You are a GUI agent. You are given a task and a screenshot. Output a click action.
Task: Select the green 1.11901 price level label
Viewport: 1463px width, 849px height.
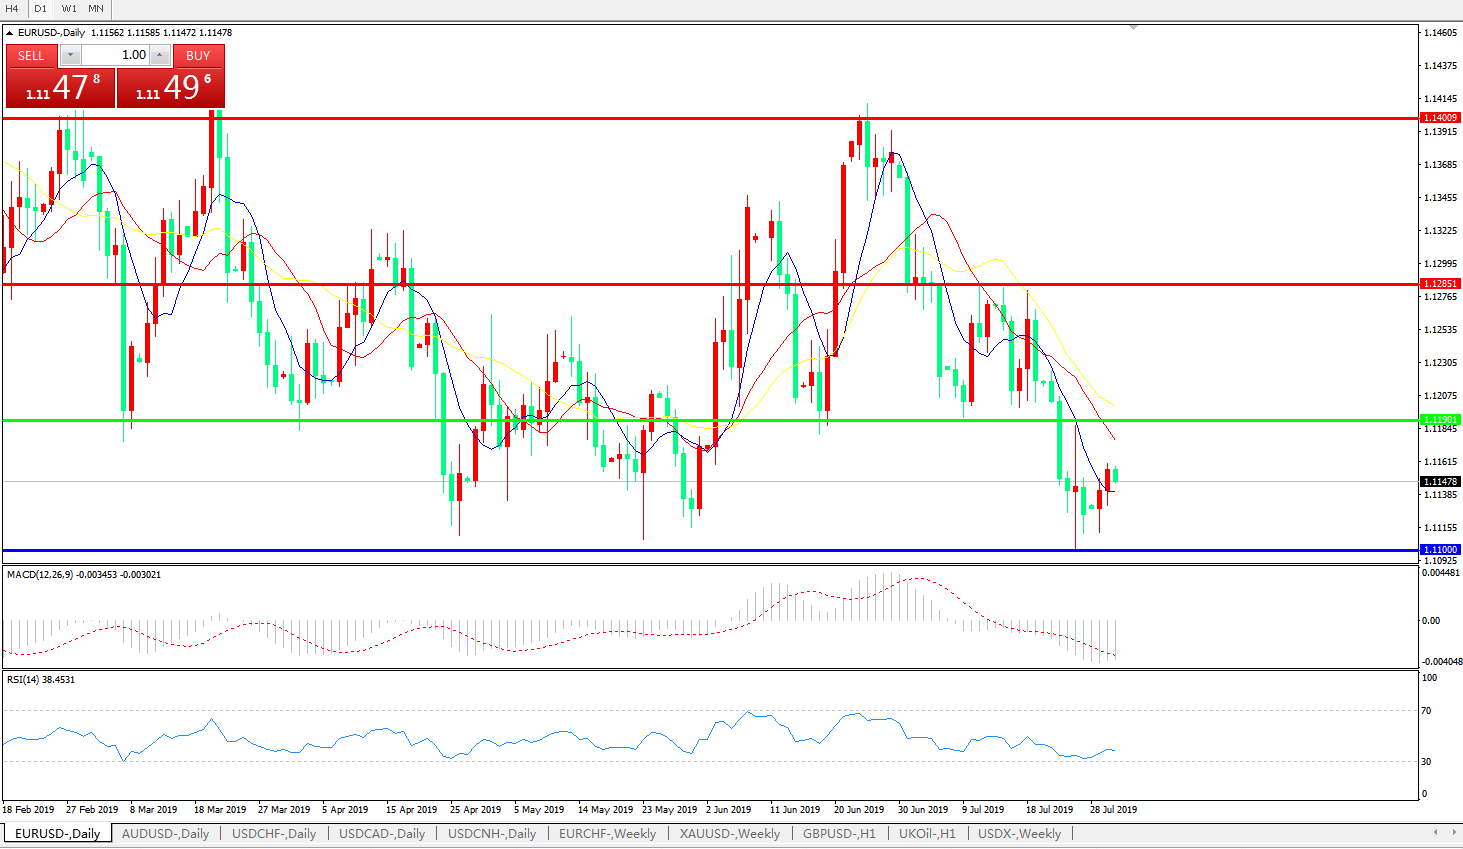(1440, 420)
